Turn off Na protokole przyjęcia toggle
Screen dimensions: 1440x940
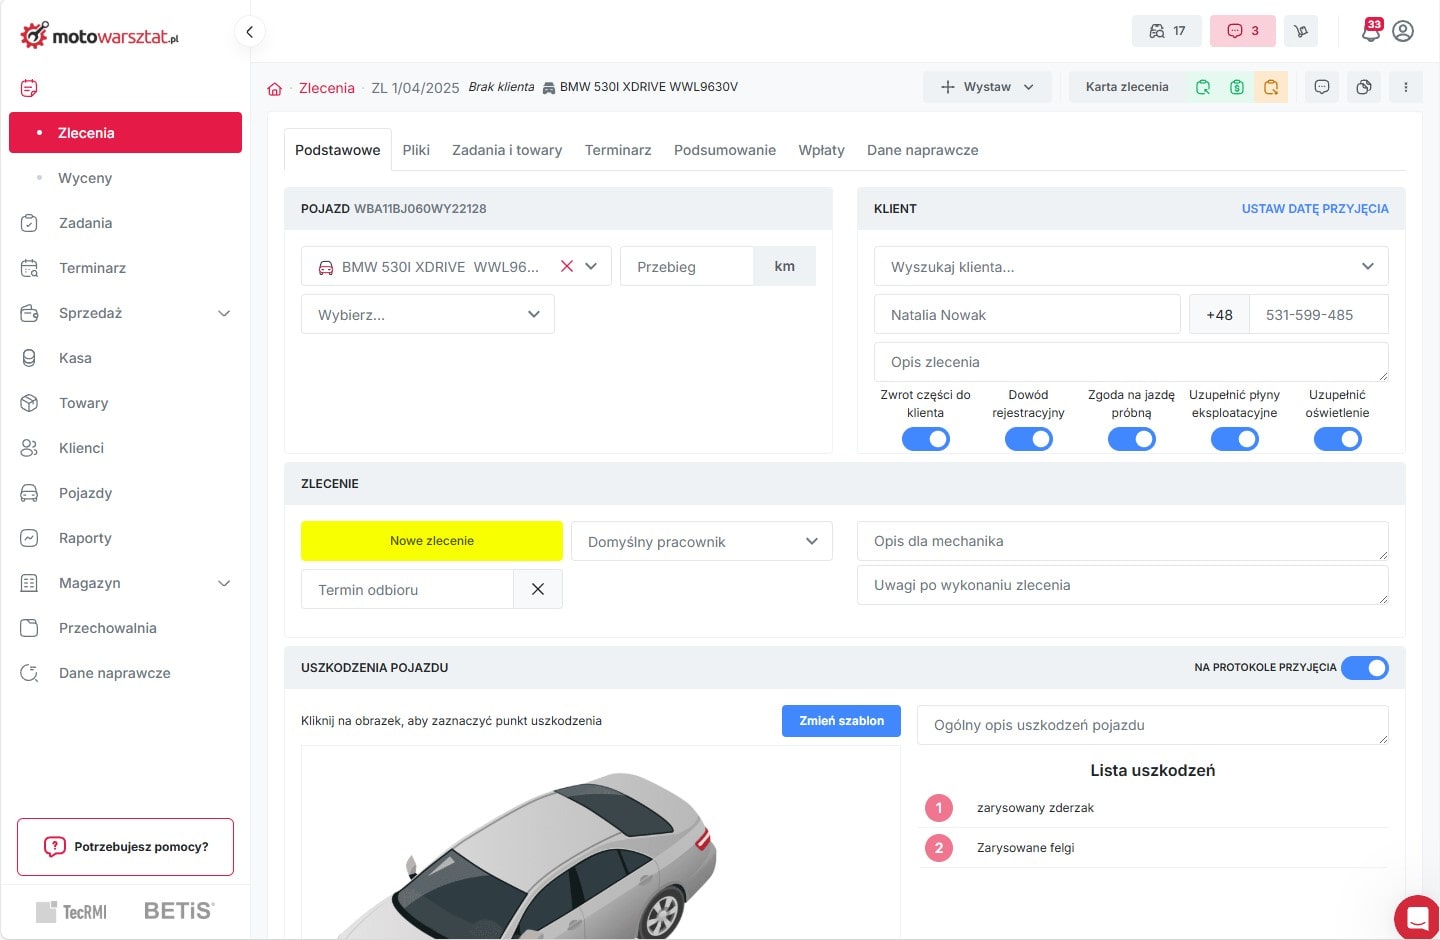1364,668
